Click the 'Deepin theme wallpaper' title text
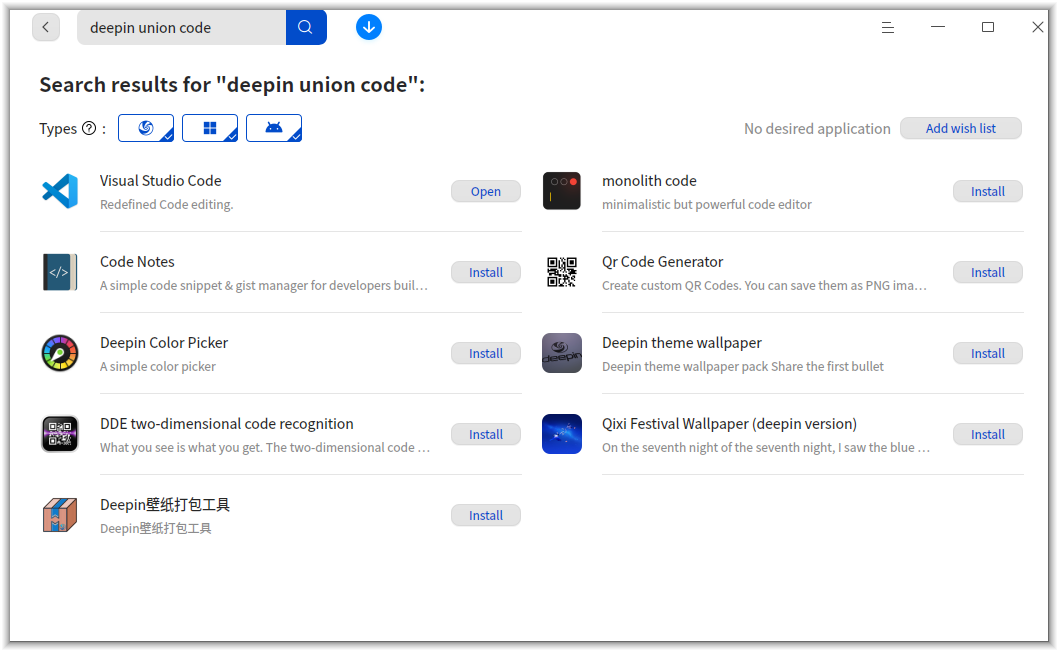The width and height of the screenshot is (1058, 651). pos(681,343)
